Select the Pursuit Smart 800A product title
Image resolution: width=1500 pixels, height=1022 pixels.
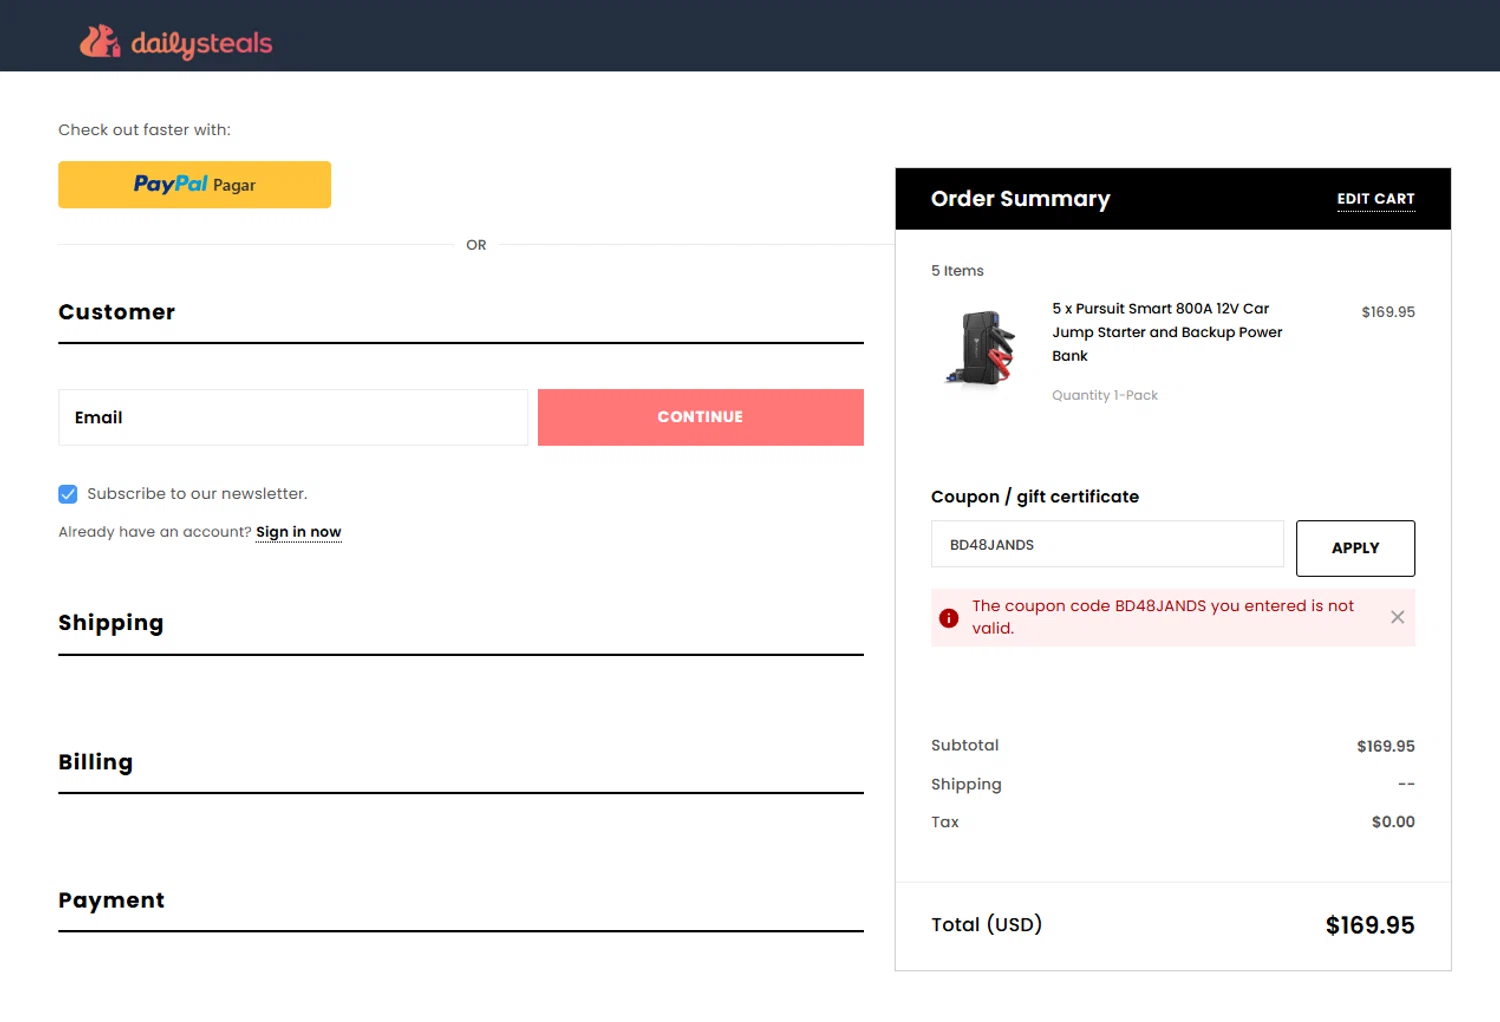pos(1167,332)
